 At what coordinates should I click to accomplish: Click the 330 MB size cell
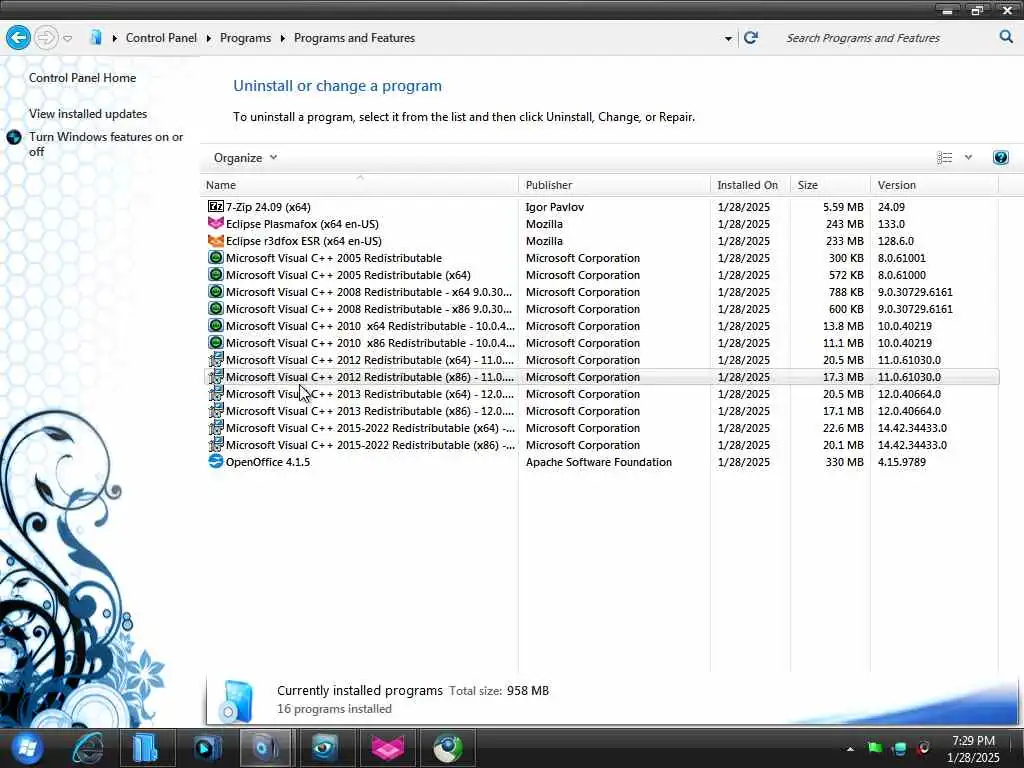click(x=844, y=462)
